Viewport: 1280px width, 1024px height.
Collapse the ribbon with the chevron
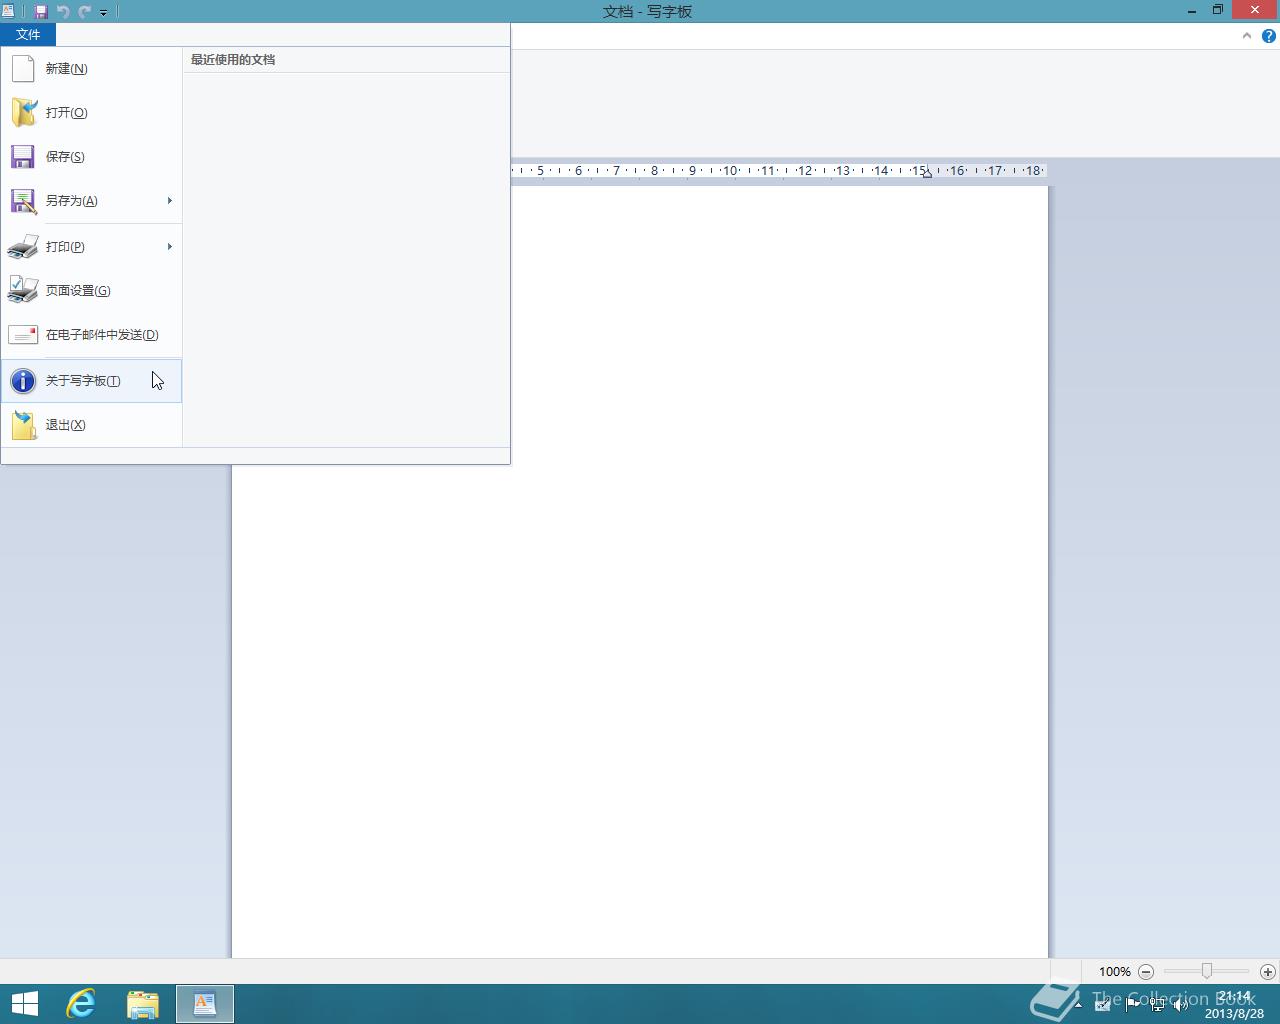coord(1246,36)
